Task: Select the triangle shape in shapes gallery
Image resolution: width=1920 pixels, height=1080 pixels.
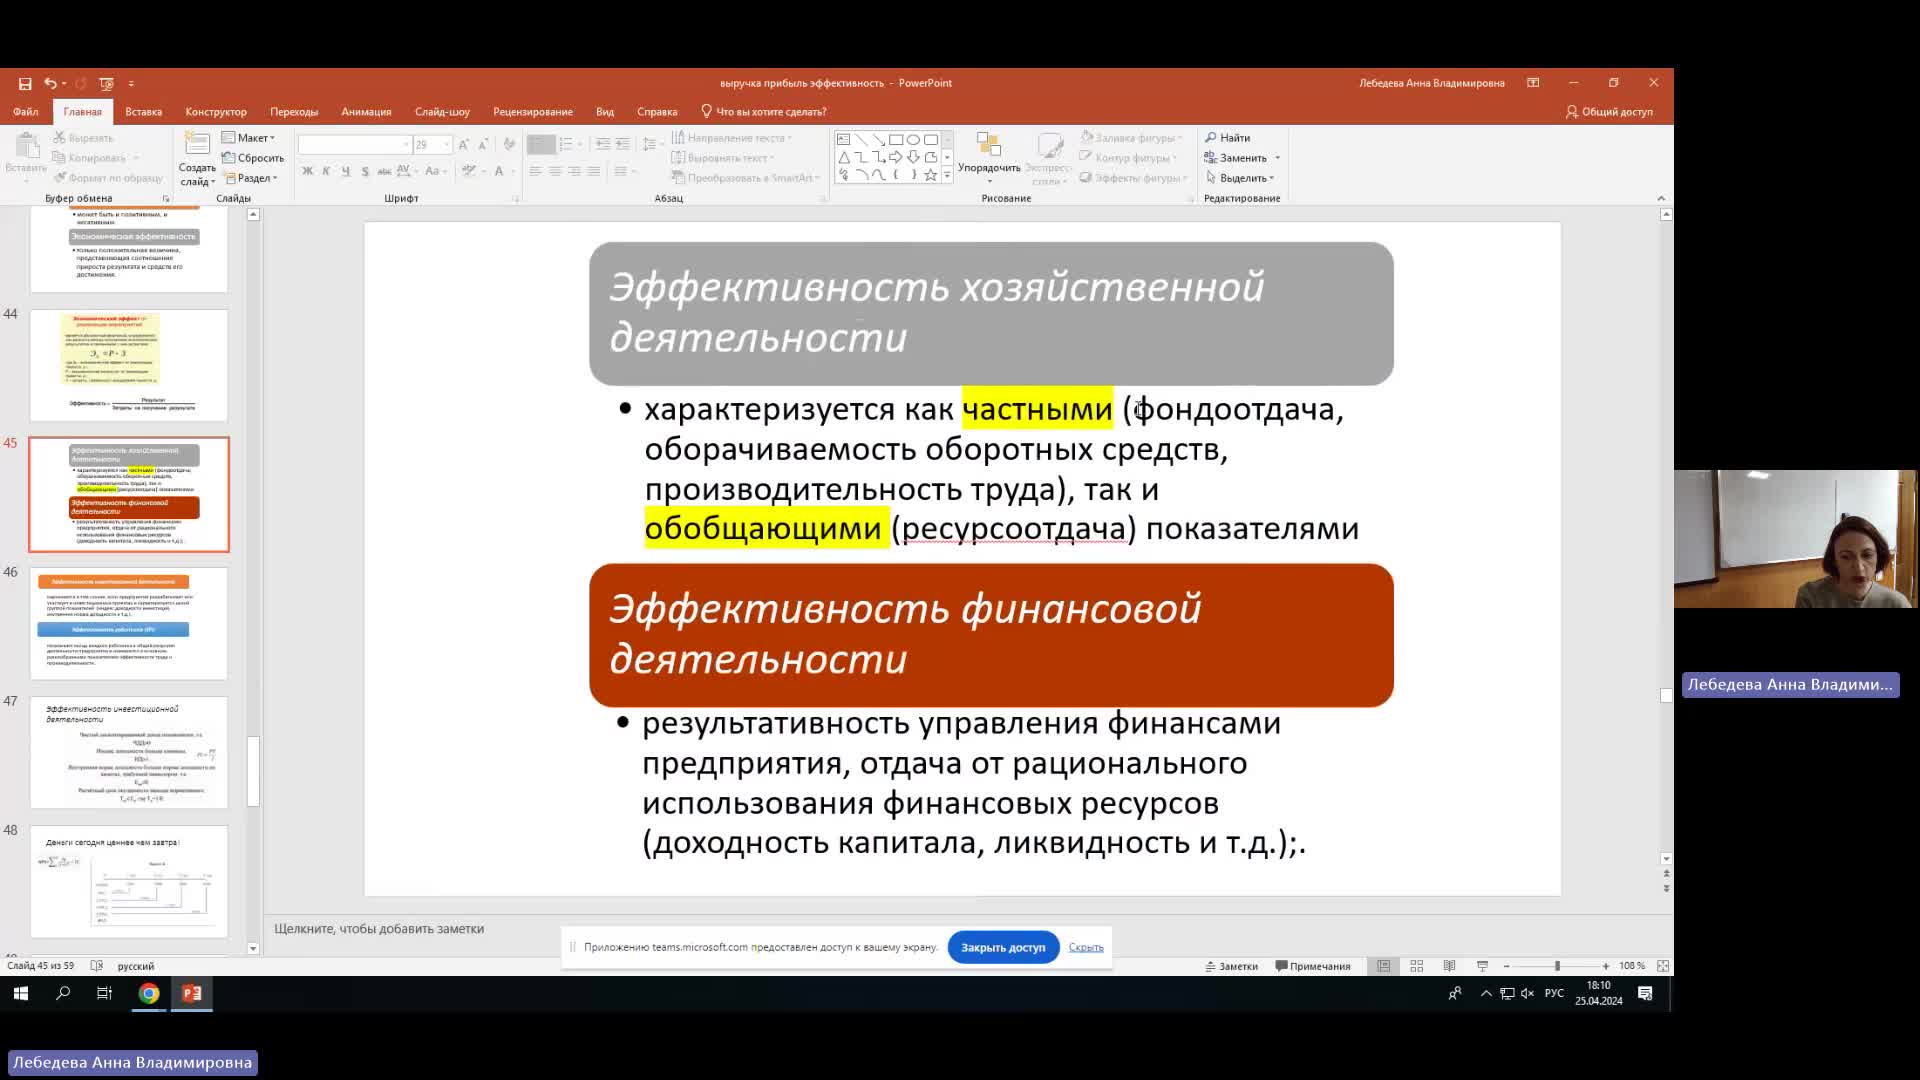Action: 844,157
